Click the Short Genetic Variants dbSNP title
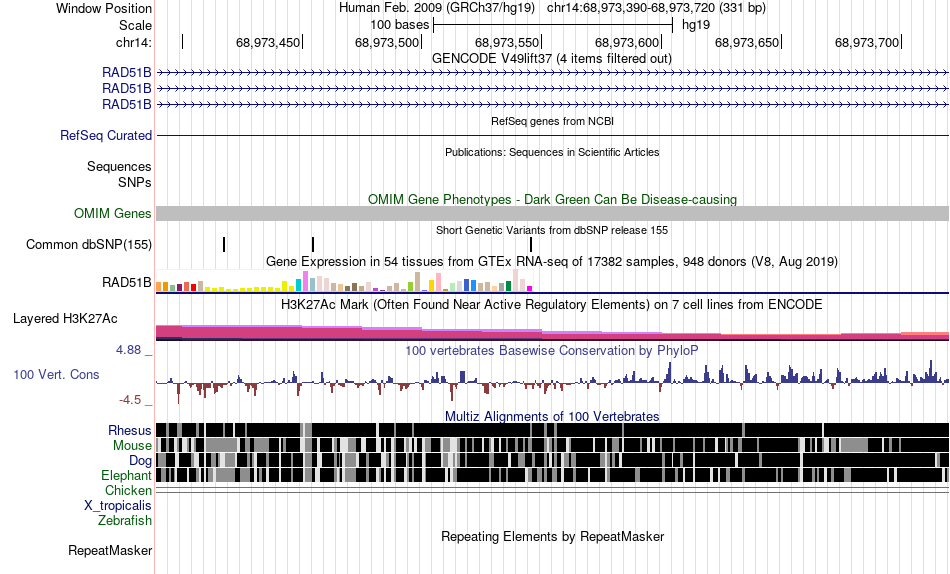Viewport: 950px width, 574px height. click(x=552, y=230)
